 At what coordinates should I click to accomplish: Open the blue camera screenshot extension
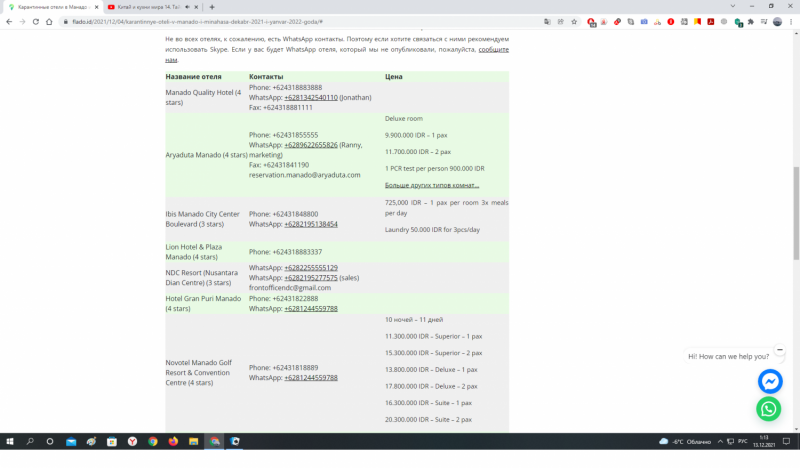pos(644,22)
